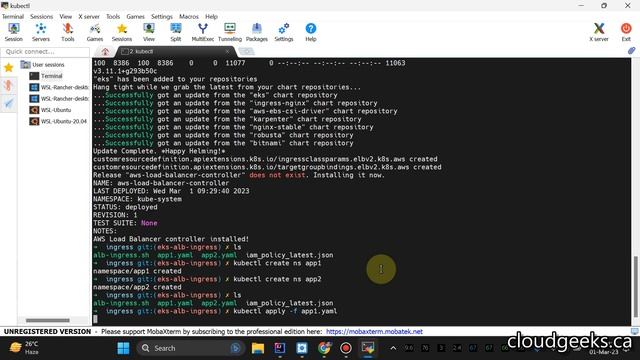Click the red record icon in taskbar
This screenshot has width=640, height=360.
pyautogui.click(x=346, y=348)
